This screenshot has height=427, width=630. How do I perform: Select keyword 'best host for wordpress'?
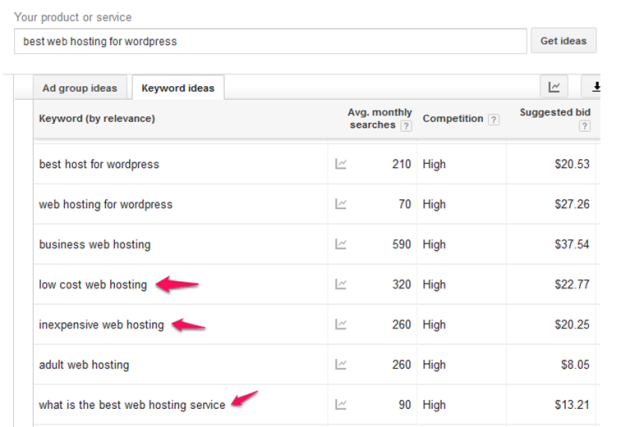(99, 164)
